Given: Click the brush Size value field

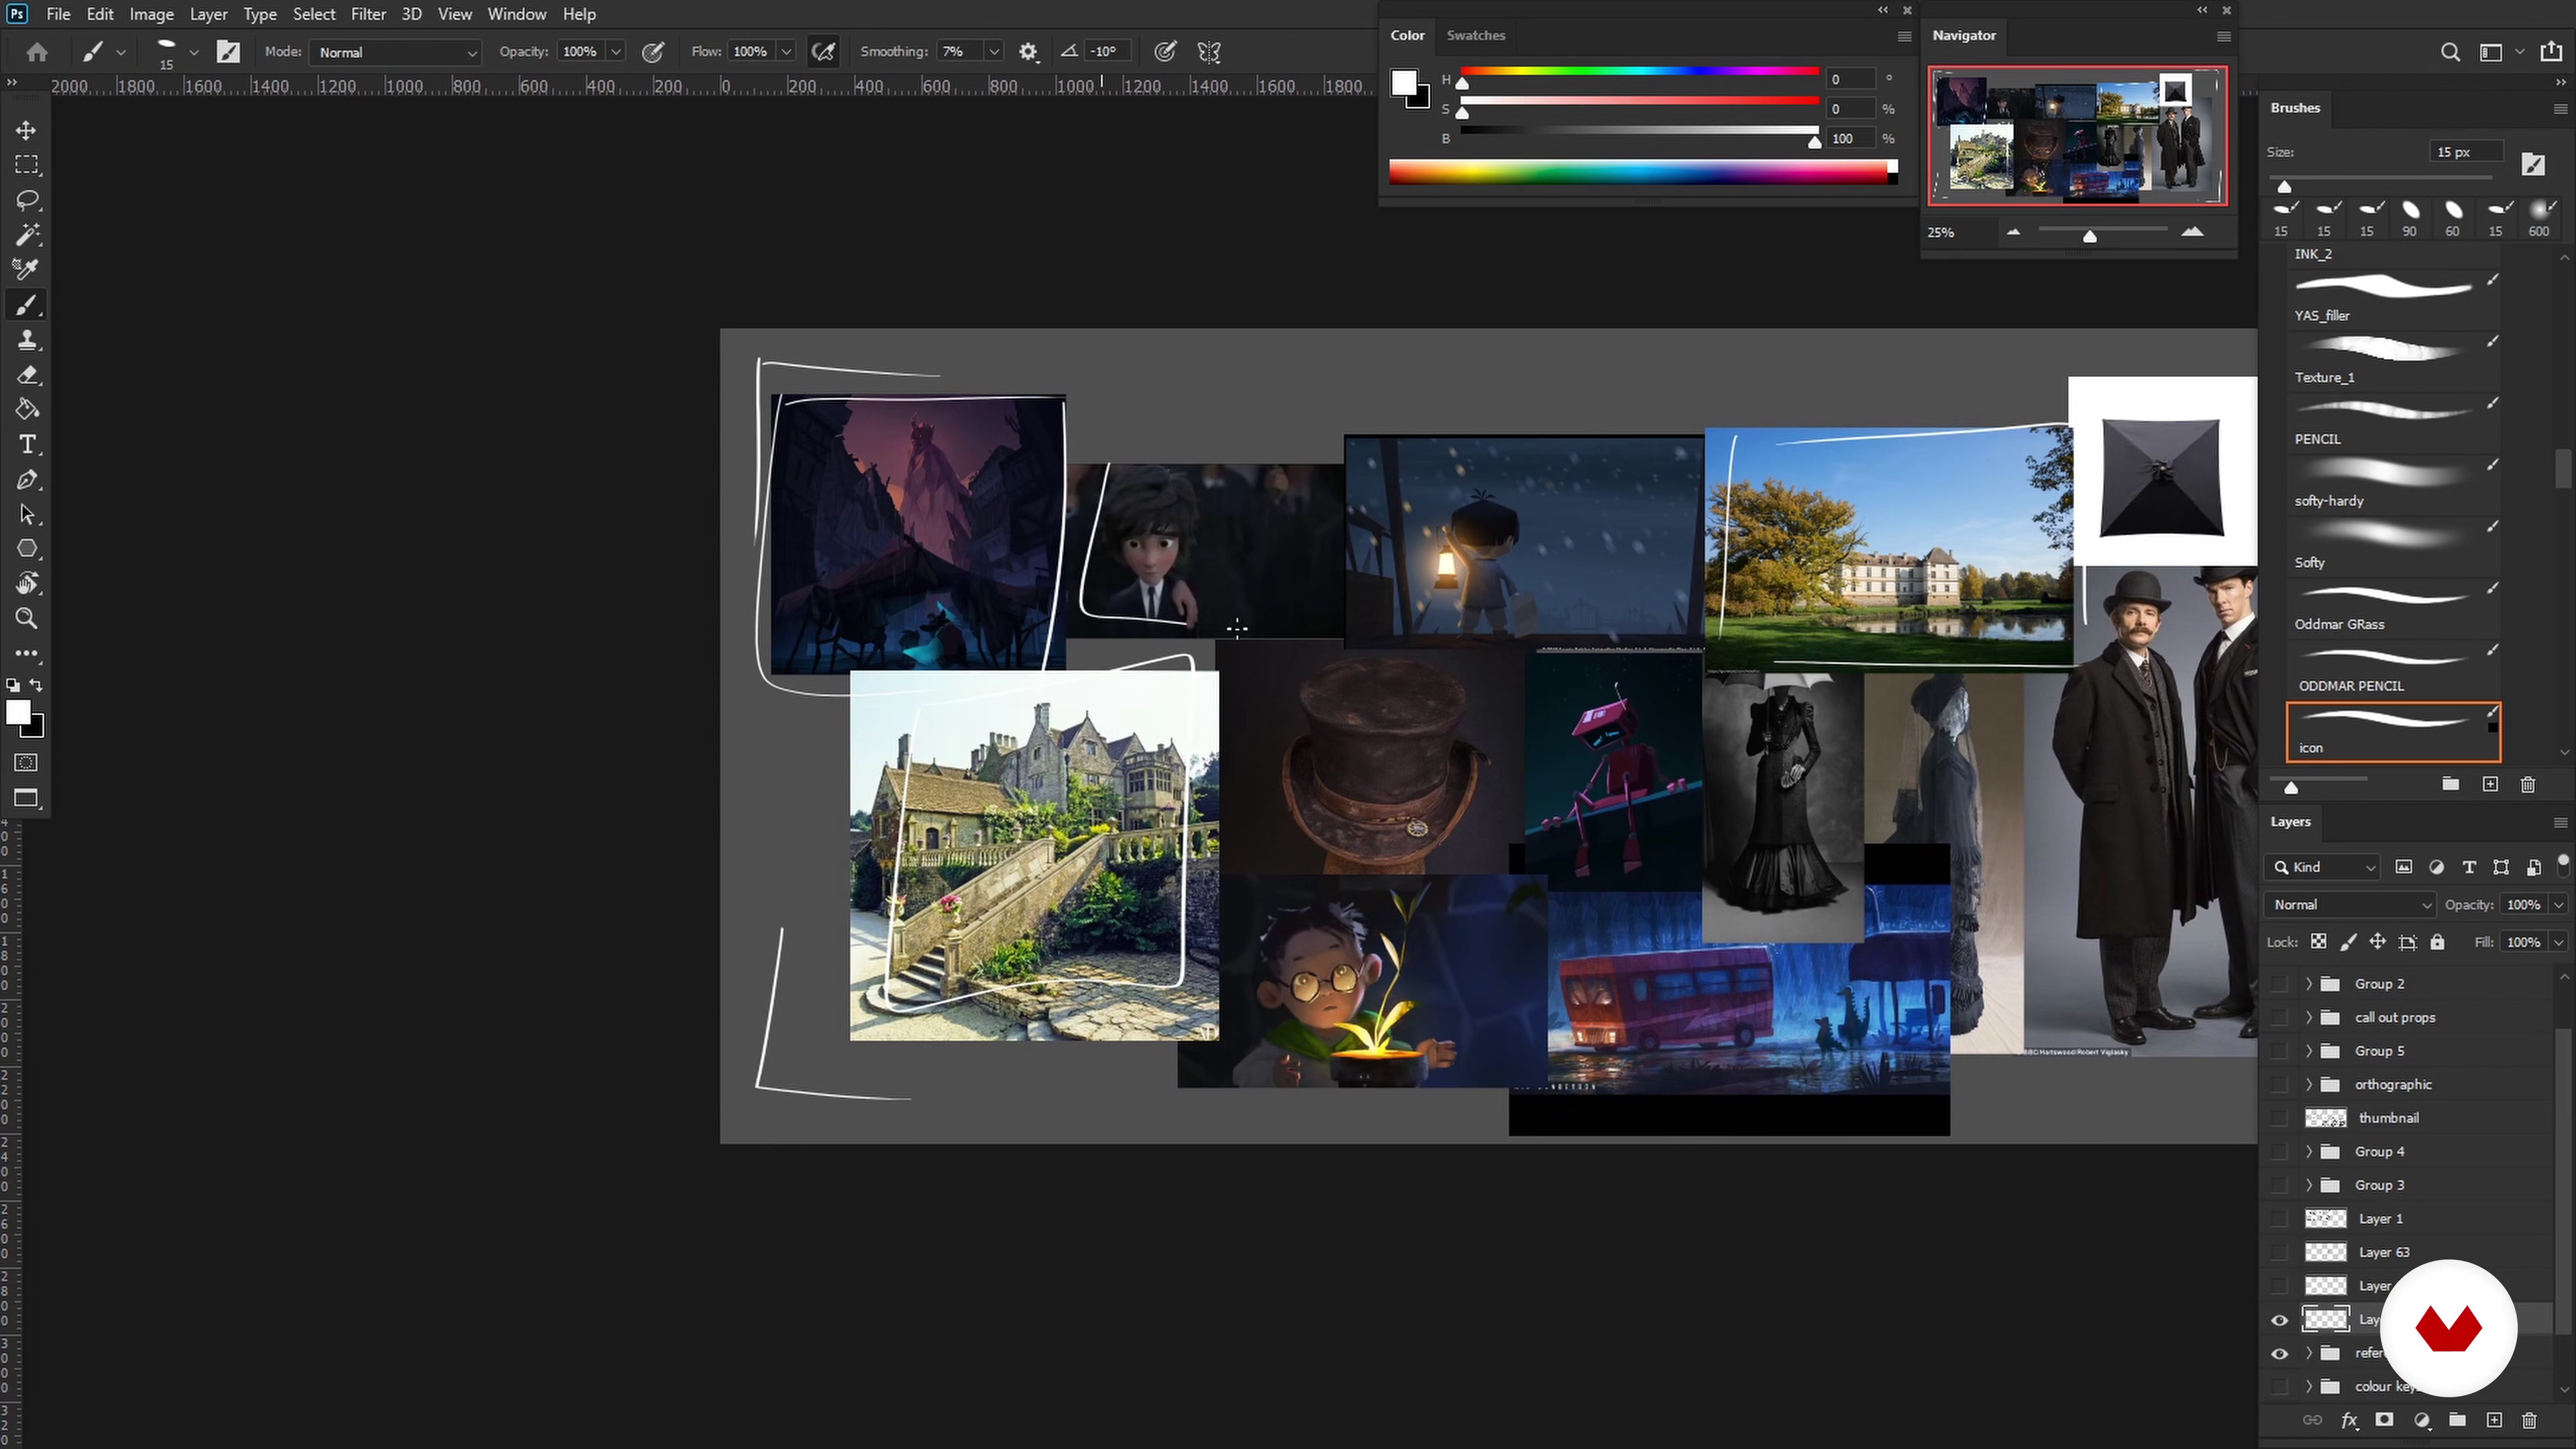Looking at the screenshot, I should point(2465,152).
